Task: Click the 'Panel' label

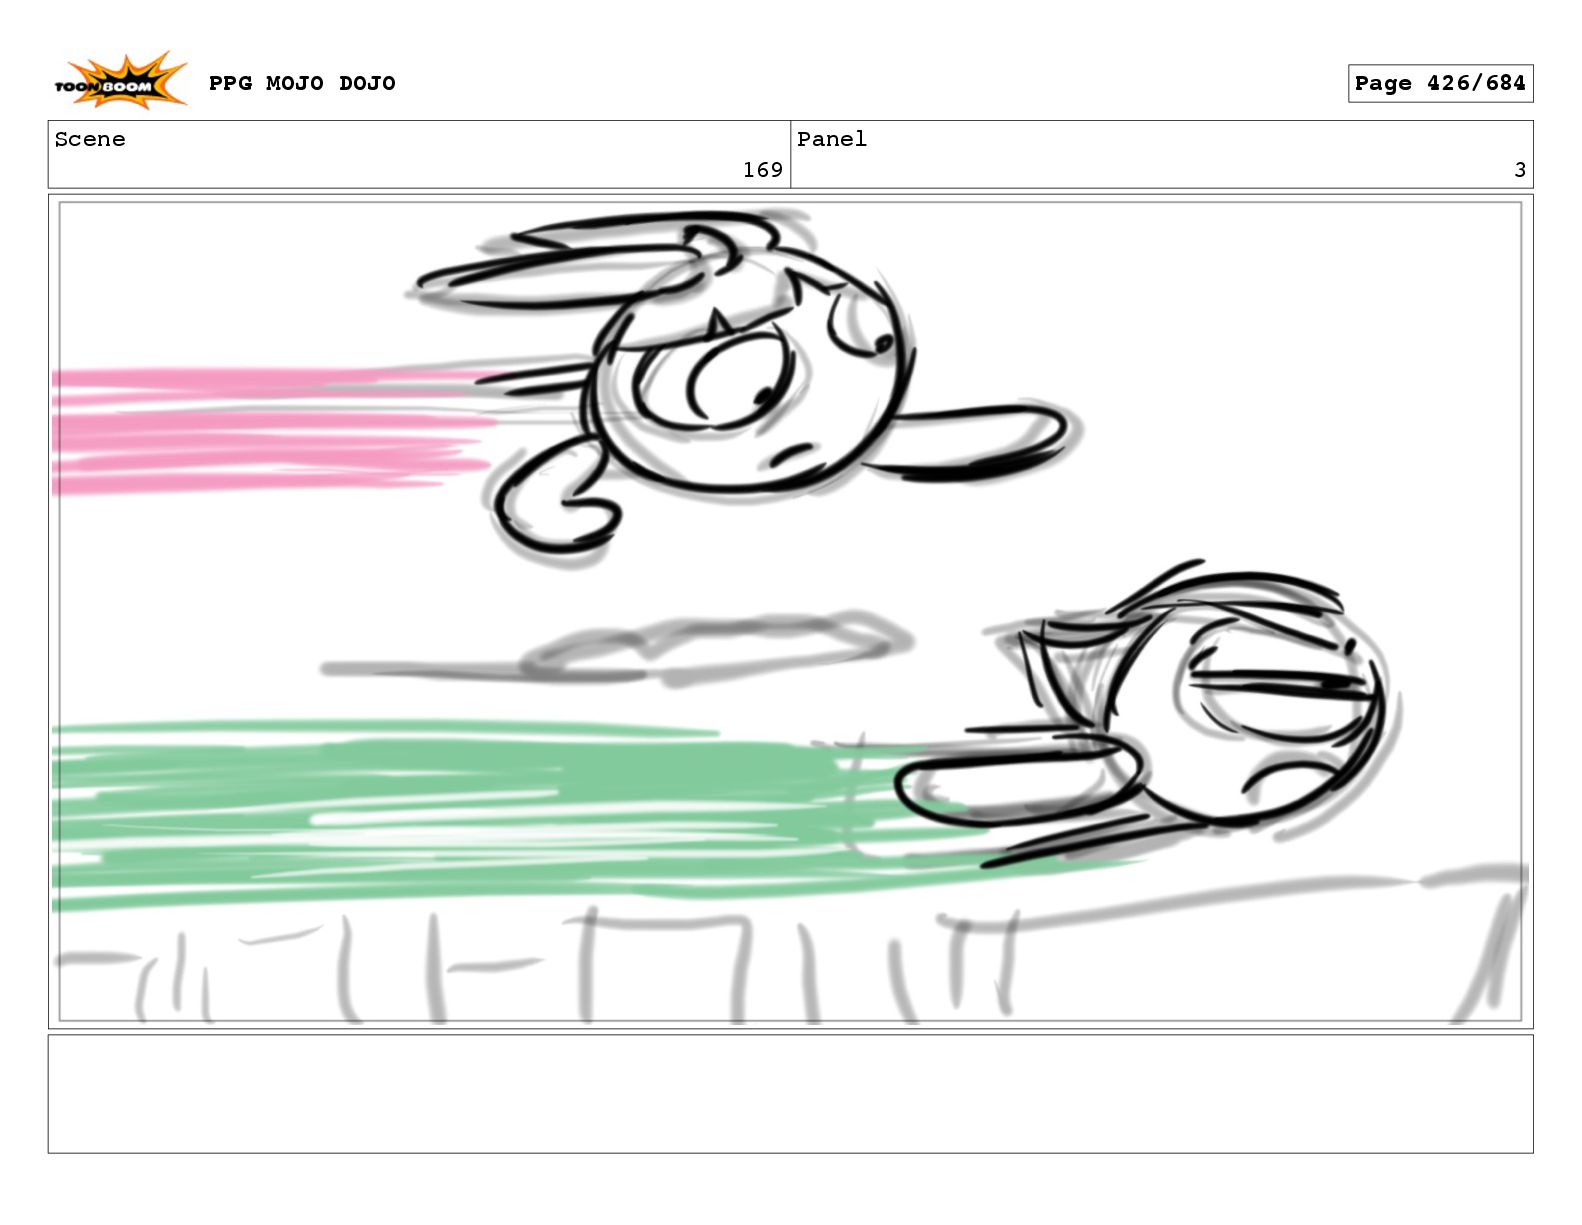Action: coord(832,139)
